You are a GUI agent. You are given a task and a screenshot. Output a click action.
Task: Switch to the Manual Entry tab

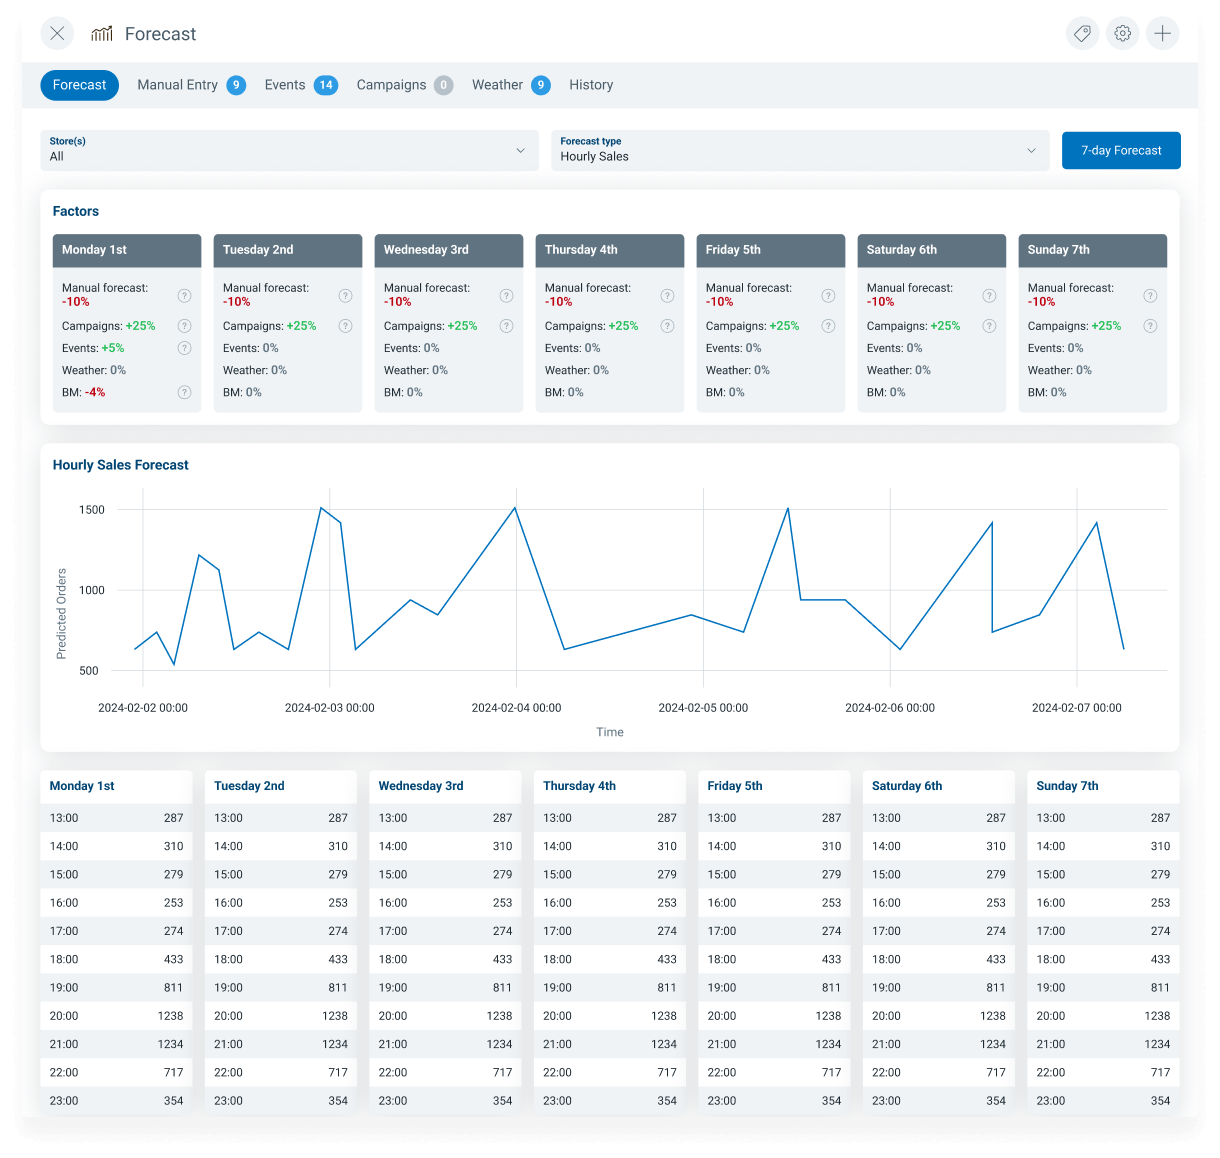tap(191, 85)
